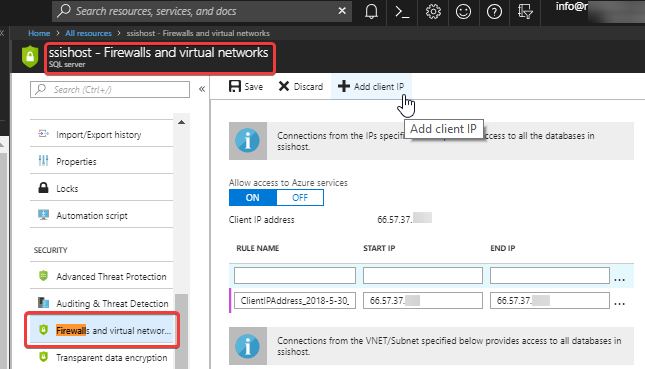Viewport: 645px width, 369px height.
Task: Launch Cloud Shell from top bar
Action: pos(402,12)
